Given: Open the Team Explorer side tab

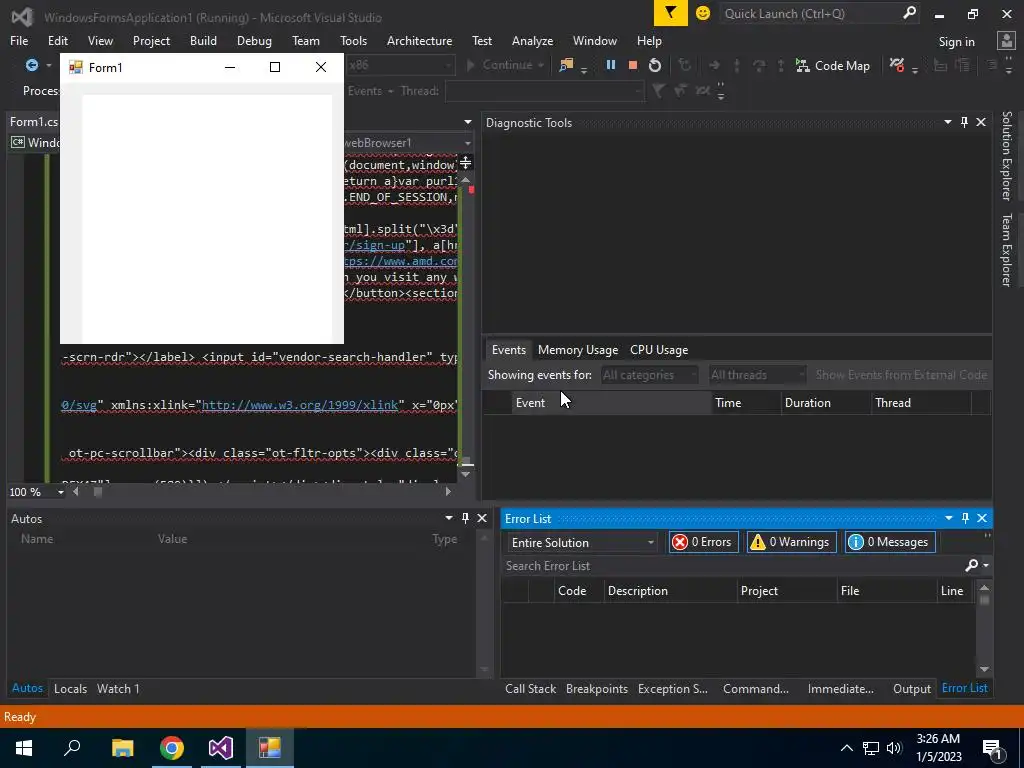Looking at the screenshot, I should click(x=1006, y=249).
